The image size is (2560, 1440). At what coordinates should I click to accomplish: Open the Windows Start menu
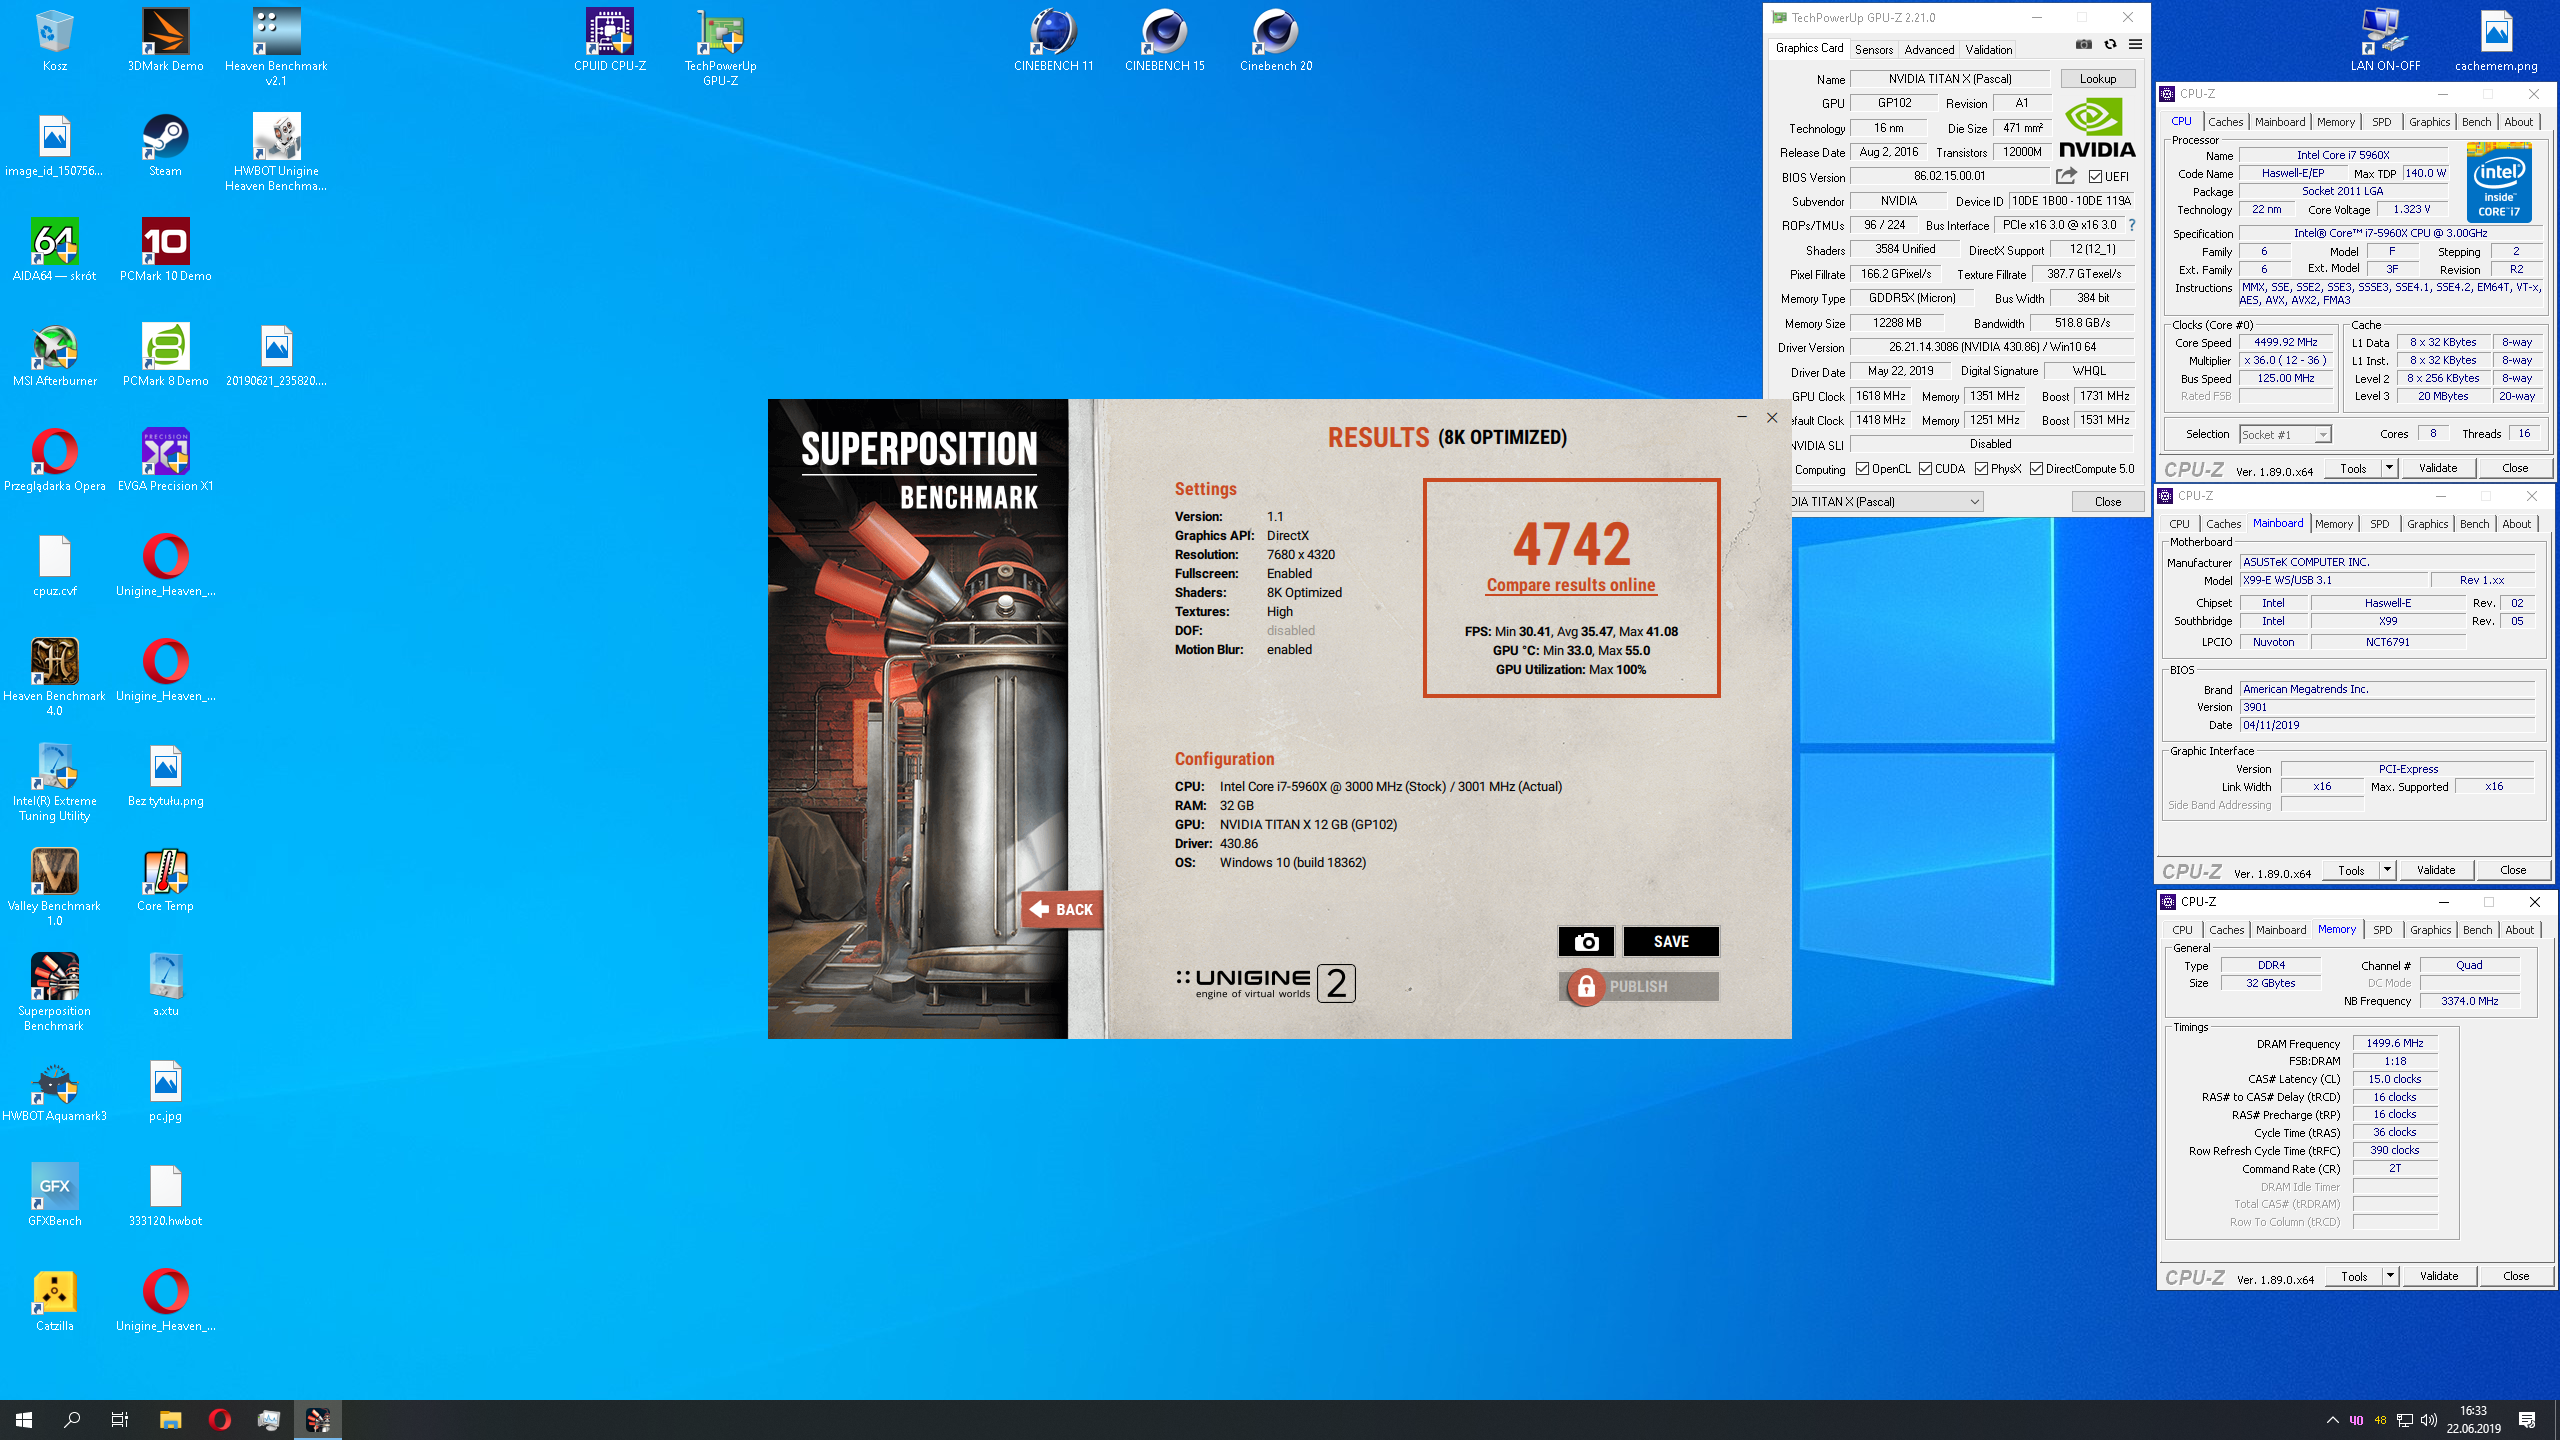(x=24, y=1420)
